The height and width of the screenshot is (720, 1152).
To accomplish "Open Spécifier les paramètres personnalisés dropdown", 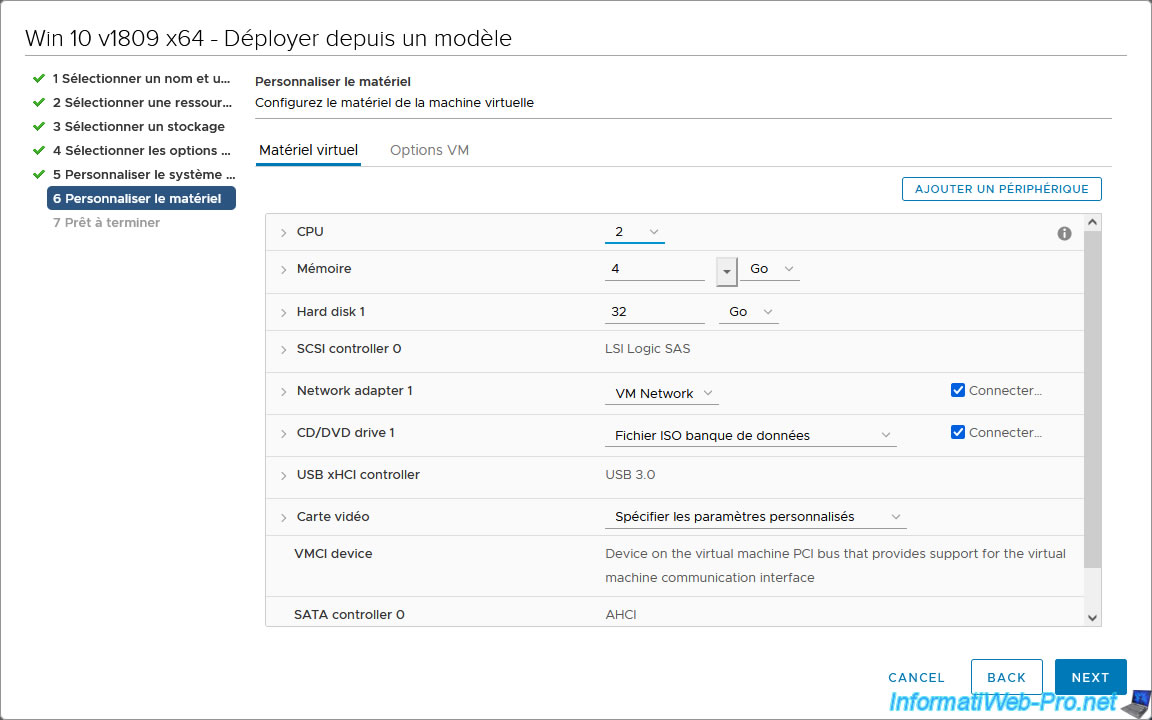I will 756,517.
